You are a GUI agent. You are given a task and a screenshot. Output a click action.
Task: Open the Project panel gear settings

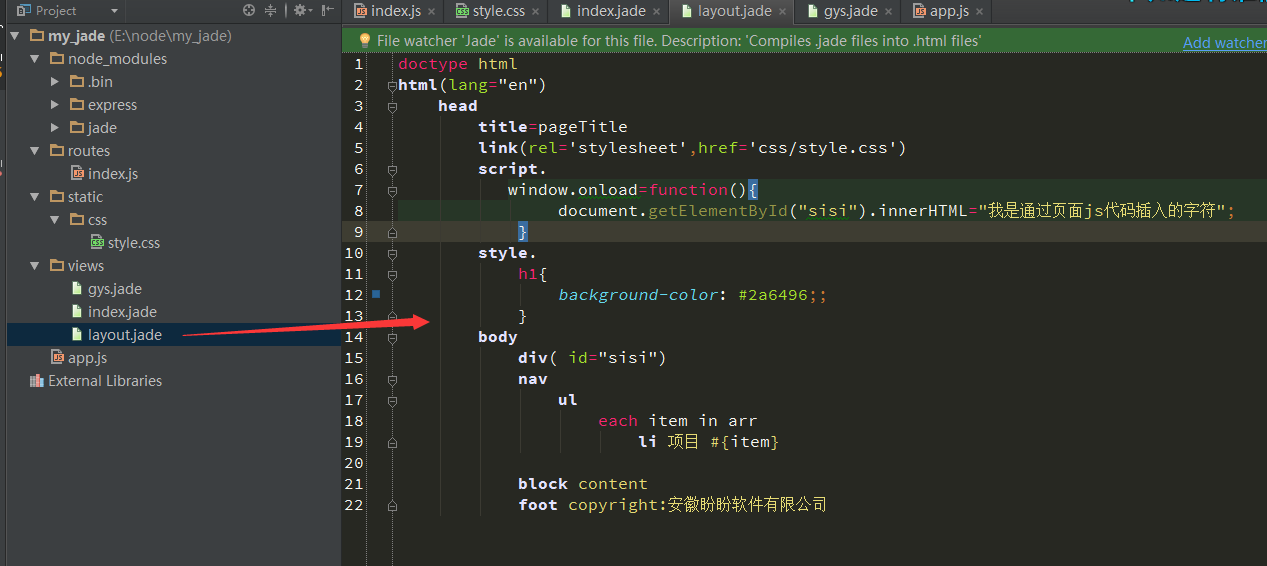pos(298,11)
